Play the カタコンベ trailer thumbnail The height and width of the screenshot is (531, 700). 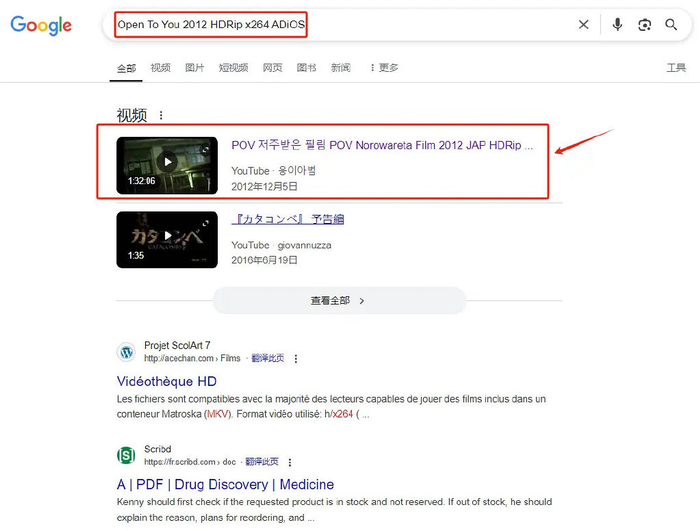point(167,240)
